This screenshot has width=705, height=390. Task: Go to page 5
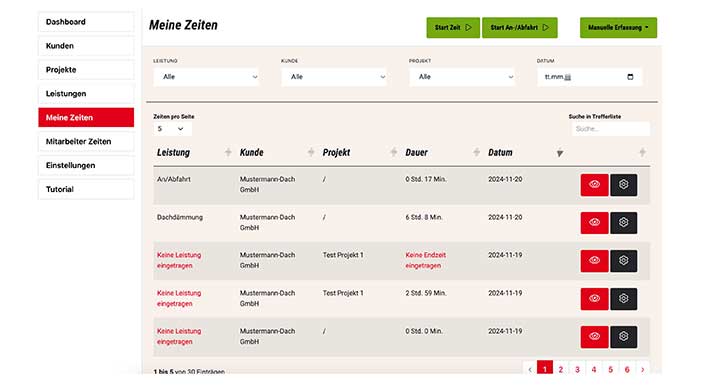(x=611, y=369)
